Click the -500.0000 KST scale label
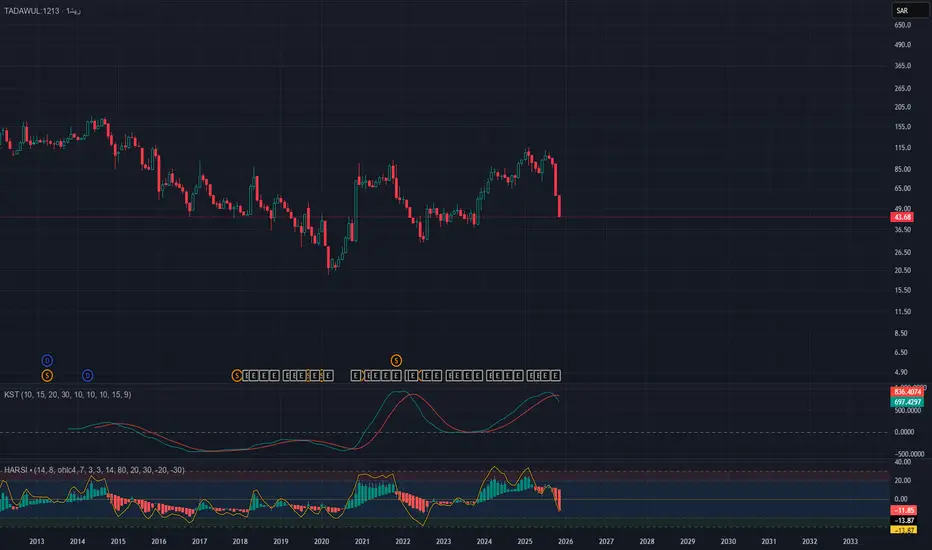This screenshot has width=932, height=550. point(909,454)
